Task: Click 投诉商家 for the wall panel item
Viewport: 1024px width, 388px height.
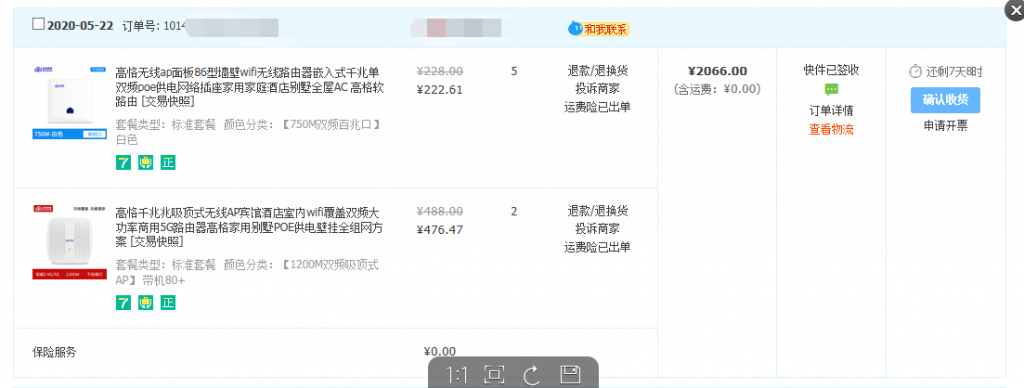Action: tap(598, 89)
